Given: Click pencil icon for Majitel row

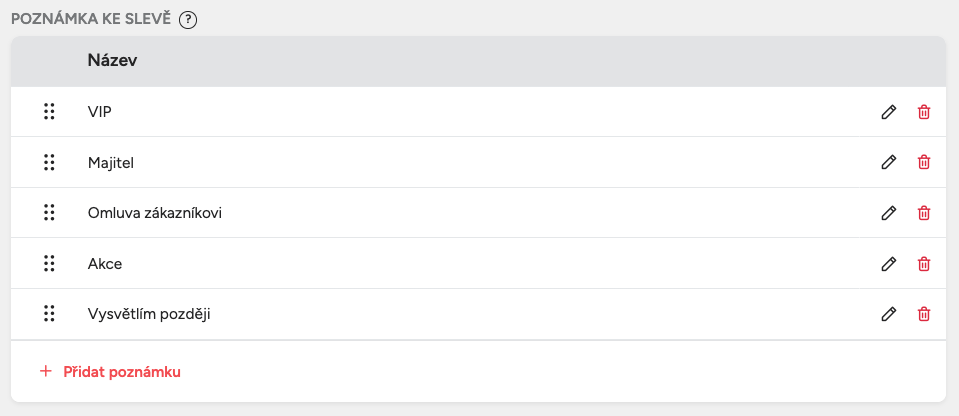Looking at the screenshot, I should (888, 162).
